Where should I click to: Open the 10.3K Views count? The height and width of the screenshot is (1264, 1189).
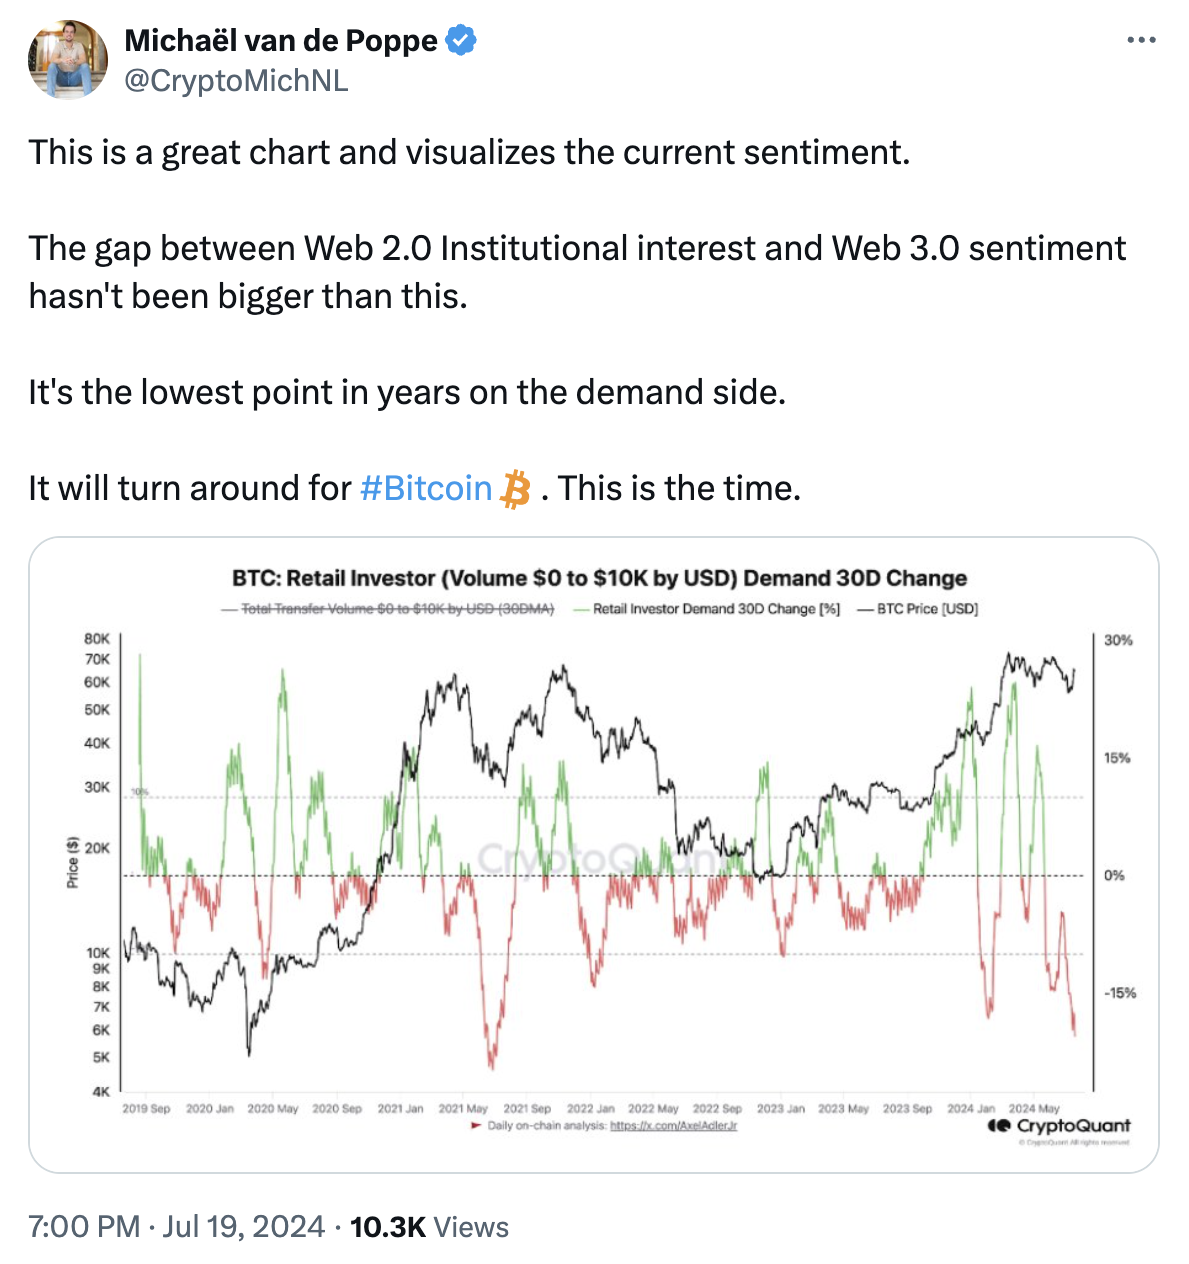pos(429,1227)
